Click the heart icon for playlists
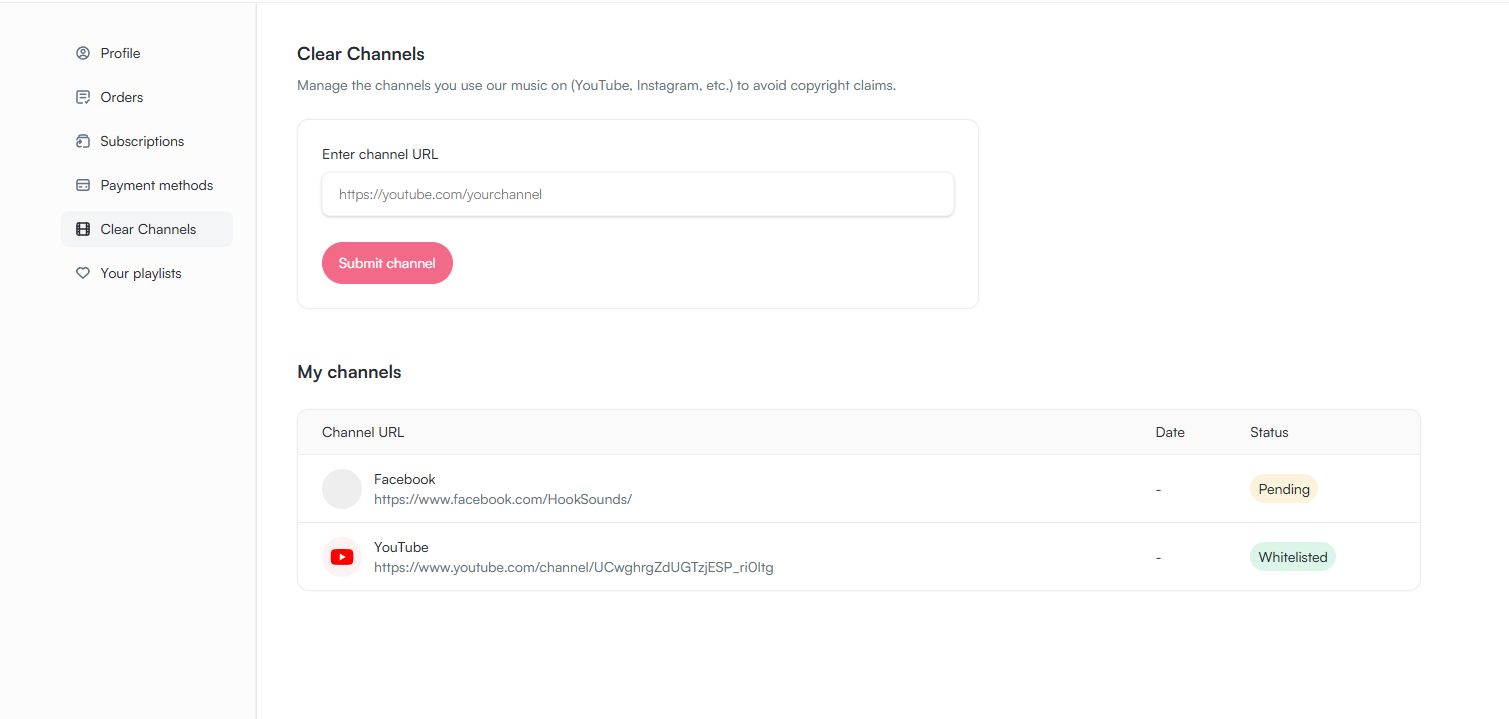 point(83,273)
